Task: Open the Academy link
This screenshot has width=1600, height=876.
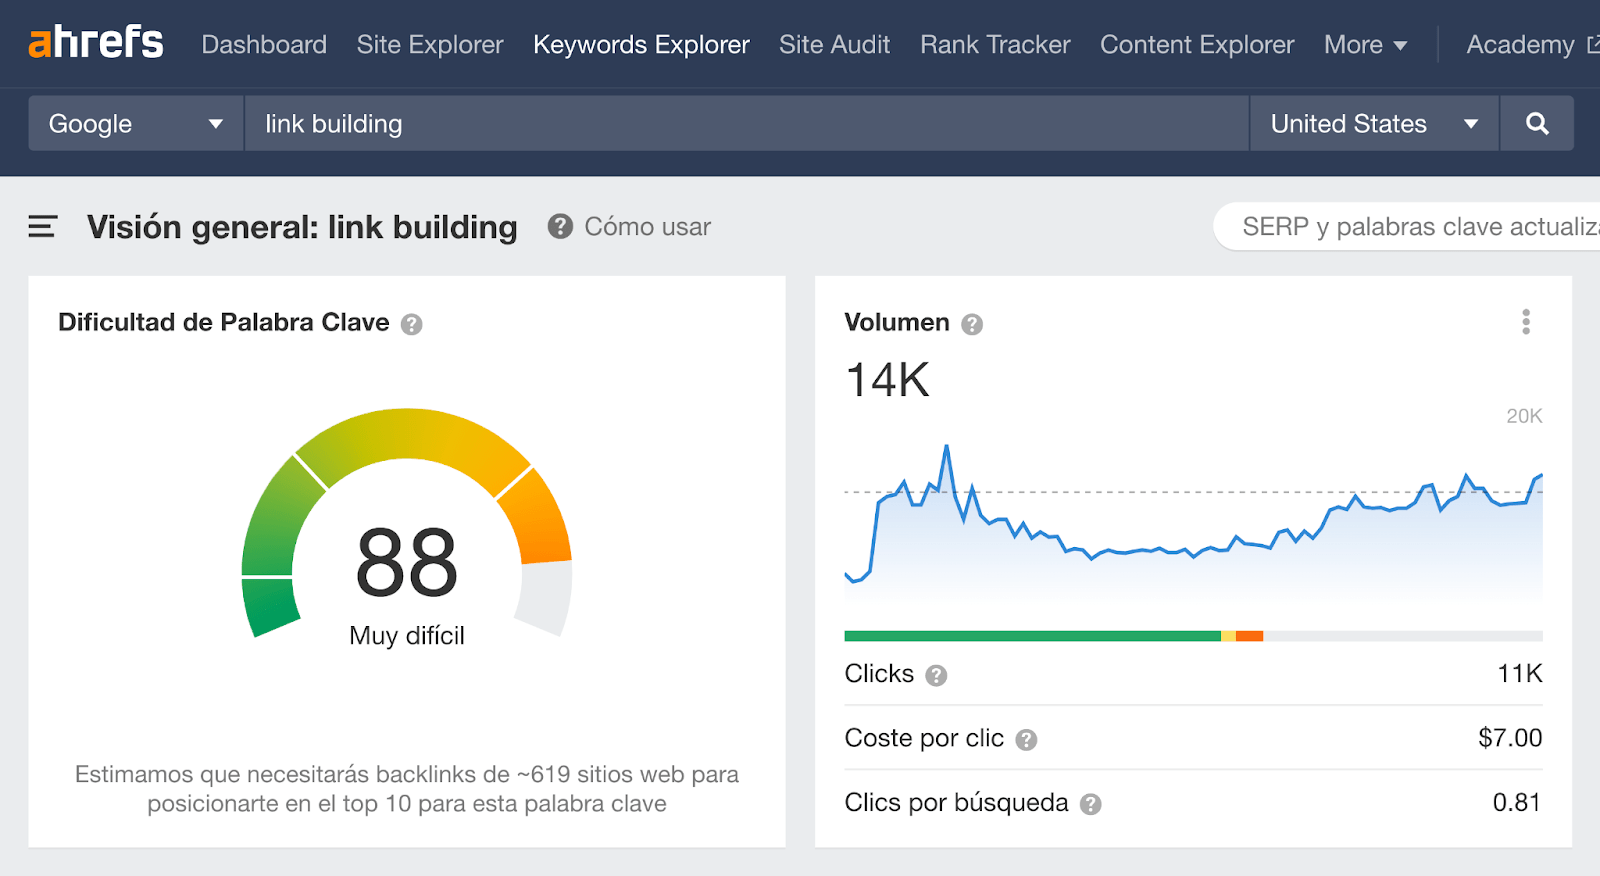Action: pos(1520,45)
